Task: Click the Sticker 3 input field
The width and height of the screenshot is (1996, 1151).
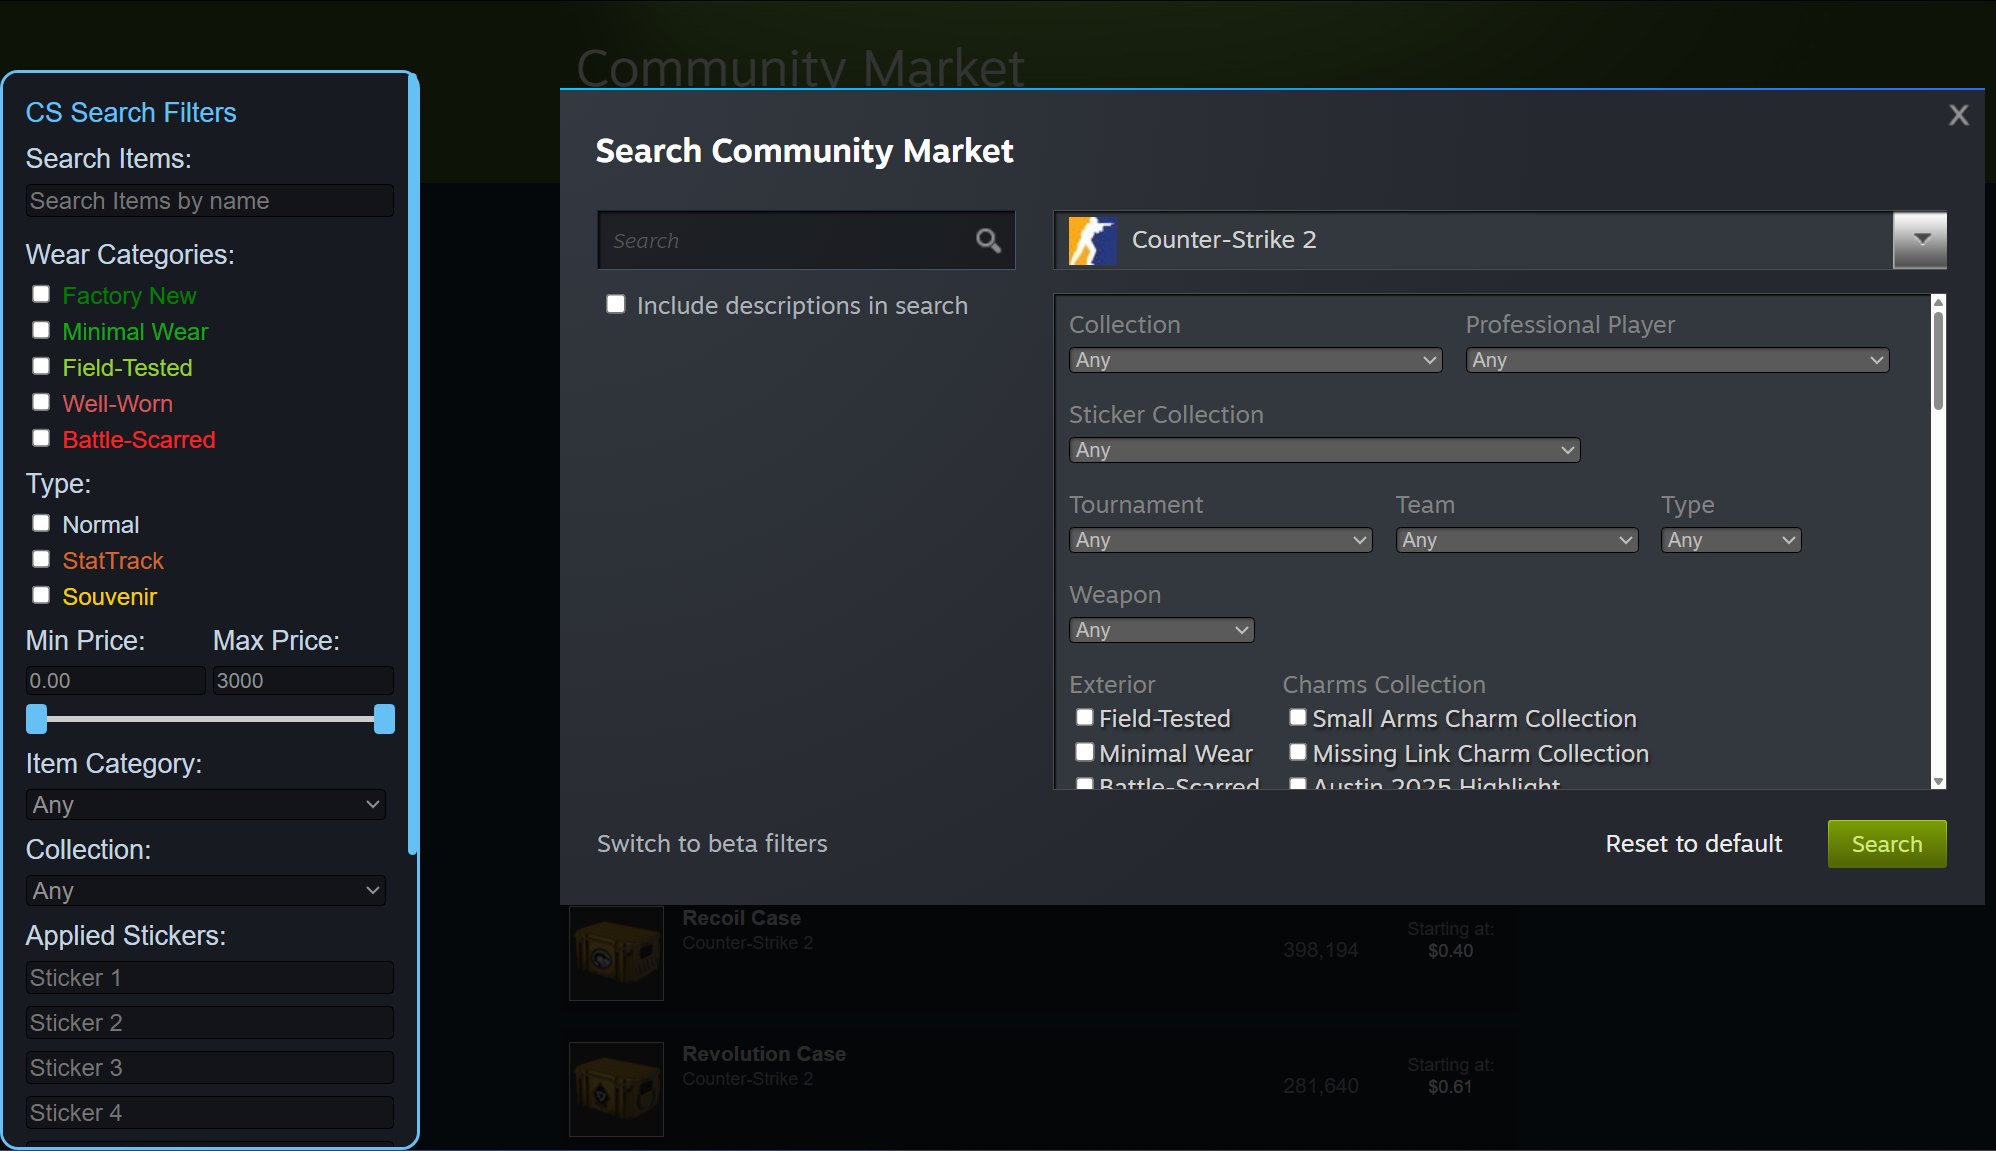Action: tap(210, 1068)
